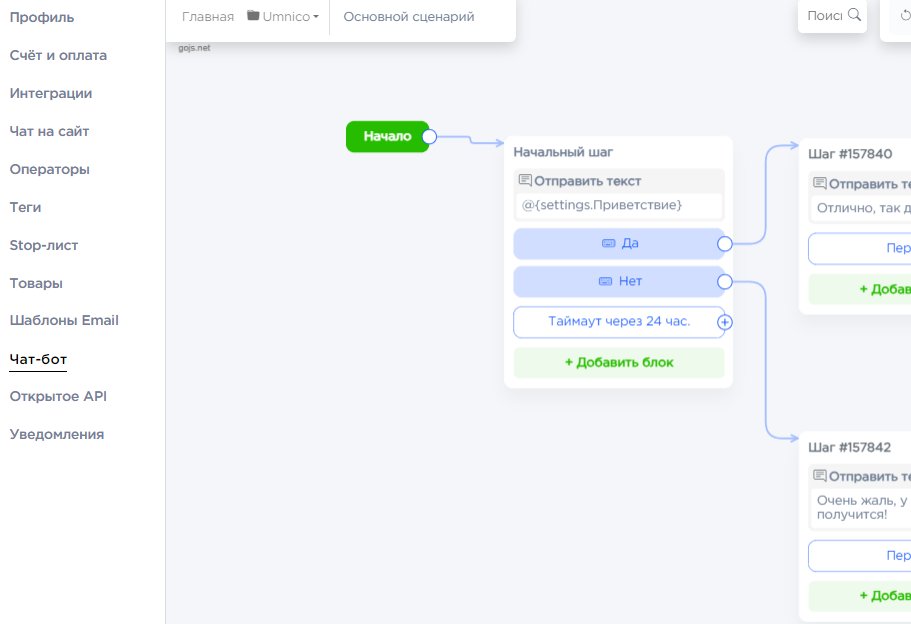Click the undo arrow icon at top right
911x624 pixels.
pyautogui.click(x=906, y=15)
